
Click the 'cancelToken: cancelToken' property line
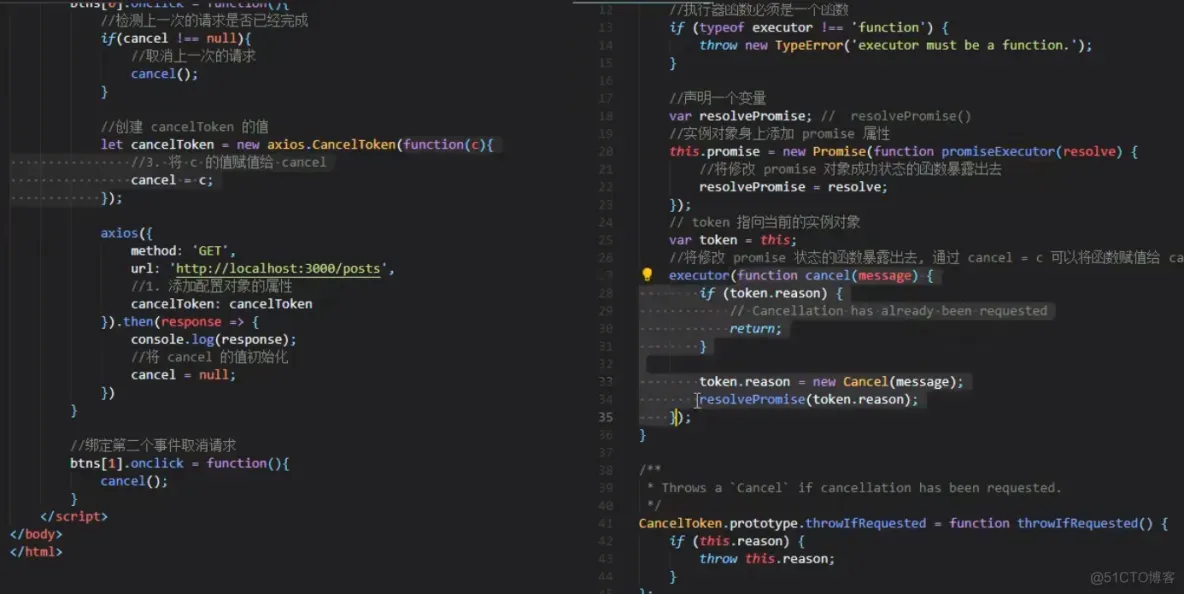[x=221, y=304]
